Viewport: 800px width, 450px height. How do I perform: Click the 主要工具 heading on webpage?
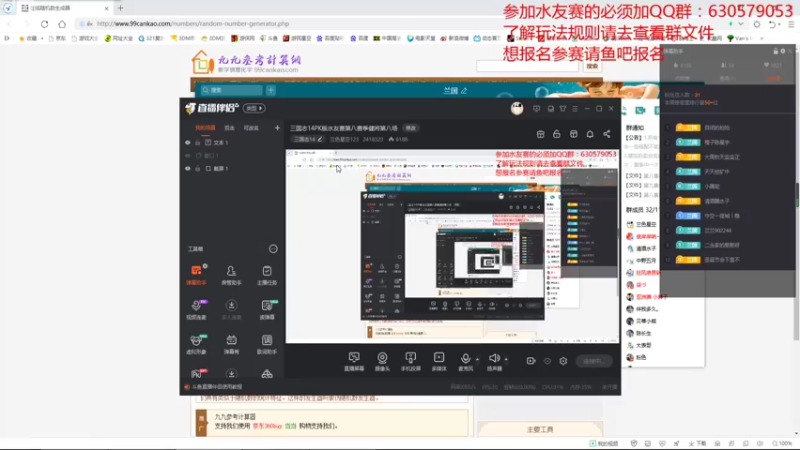click(540, 430)
